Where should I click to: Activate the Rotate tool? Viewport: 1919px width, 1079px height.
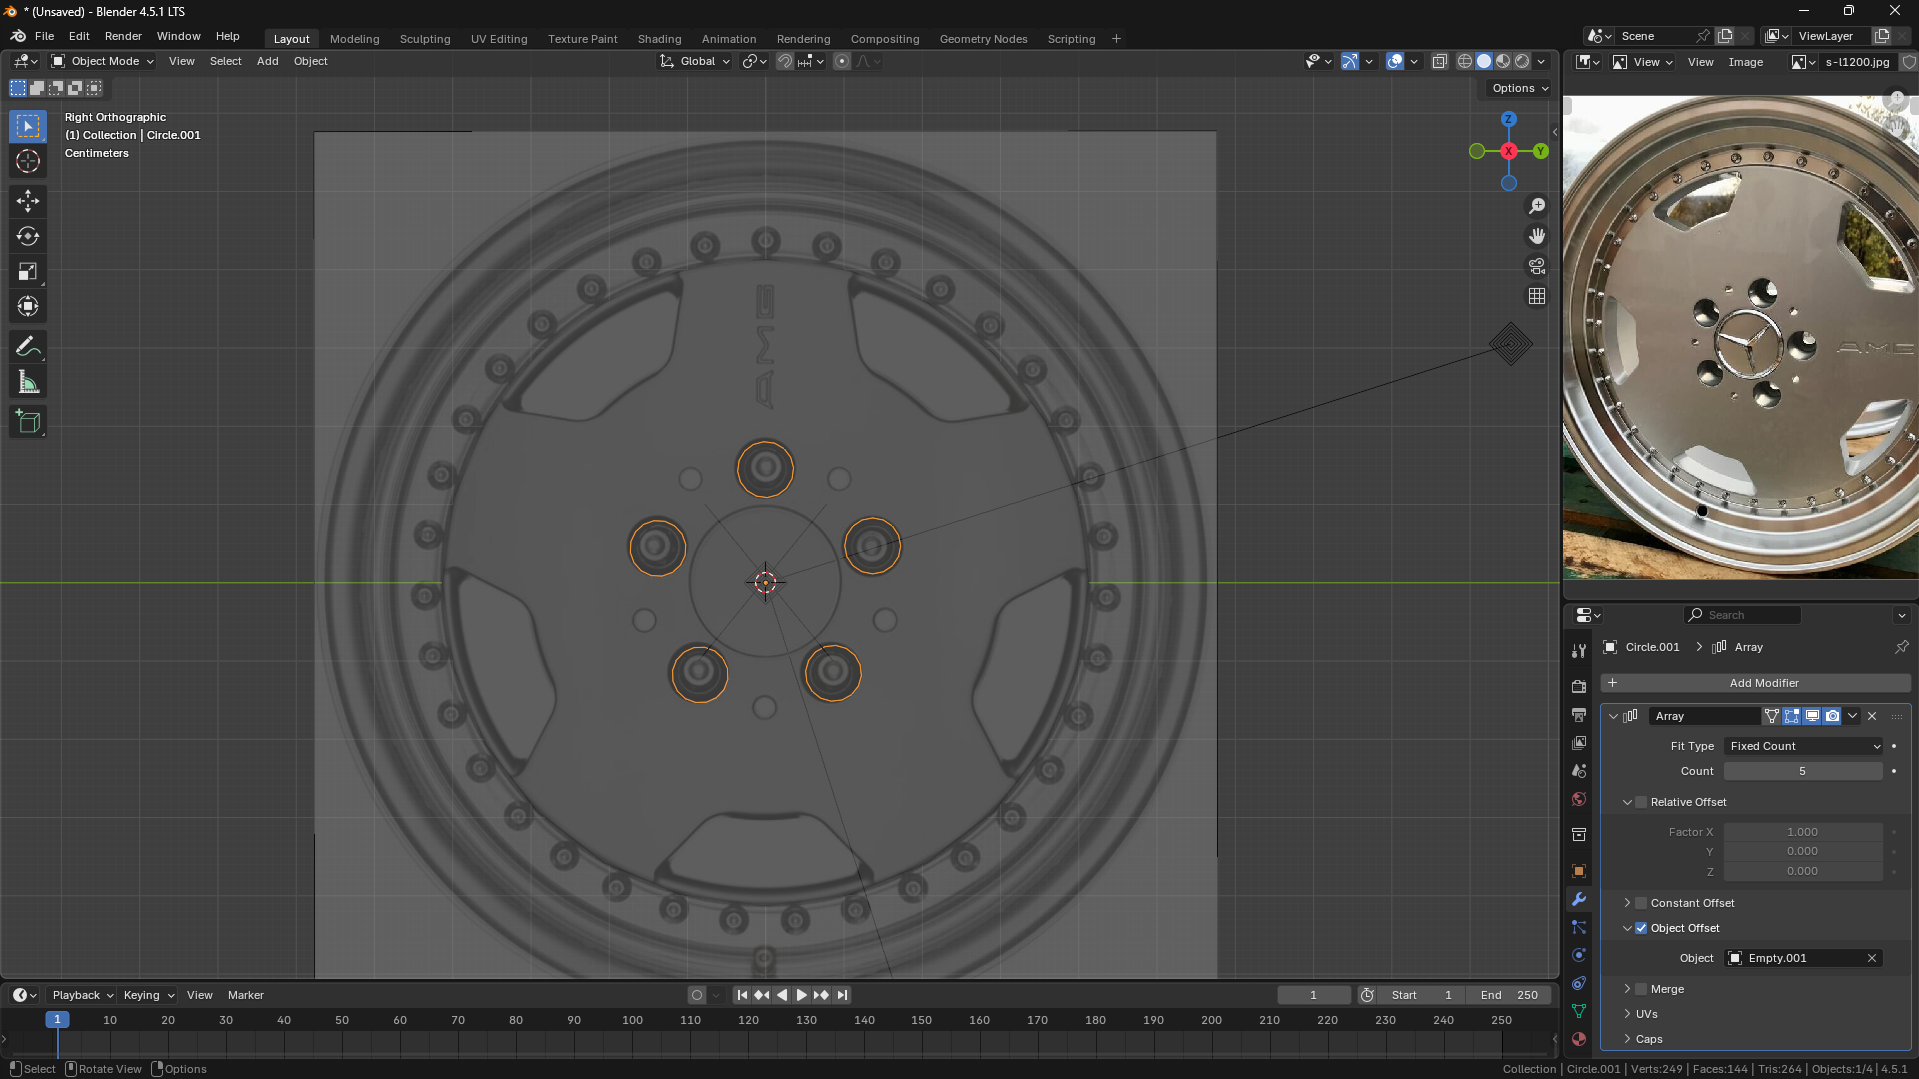[x=28, y=236]
